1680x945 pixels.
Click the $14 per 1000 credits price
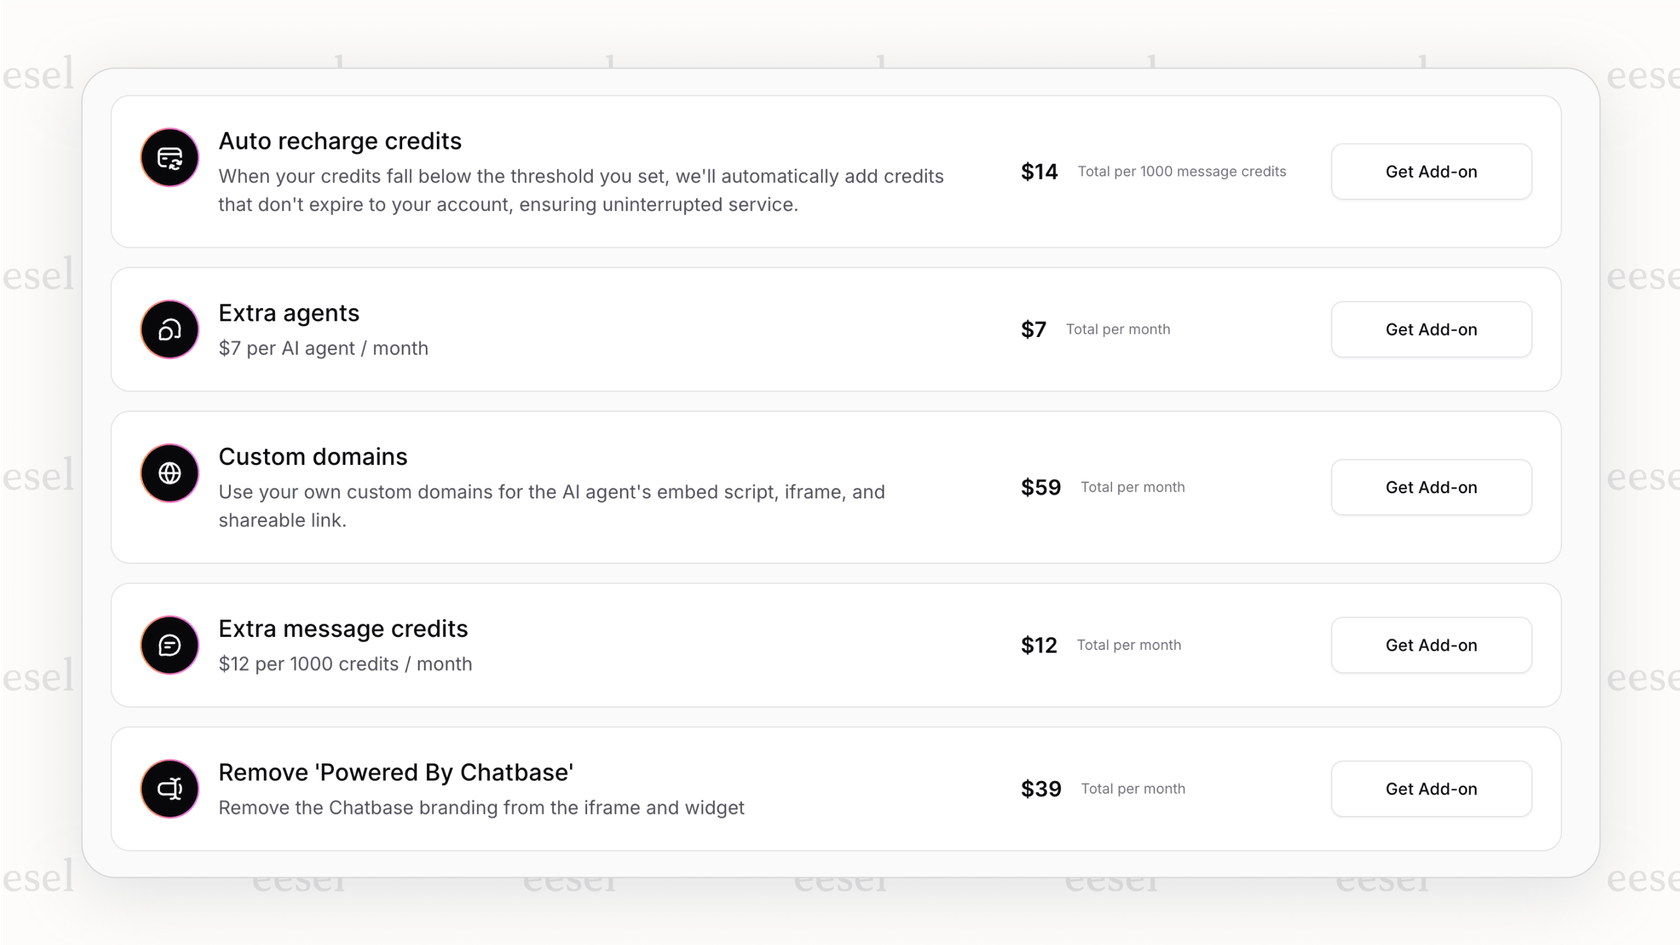pyautogui.click(x=1039, y=171)
